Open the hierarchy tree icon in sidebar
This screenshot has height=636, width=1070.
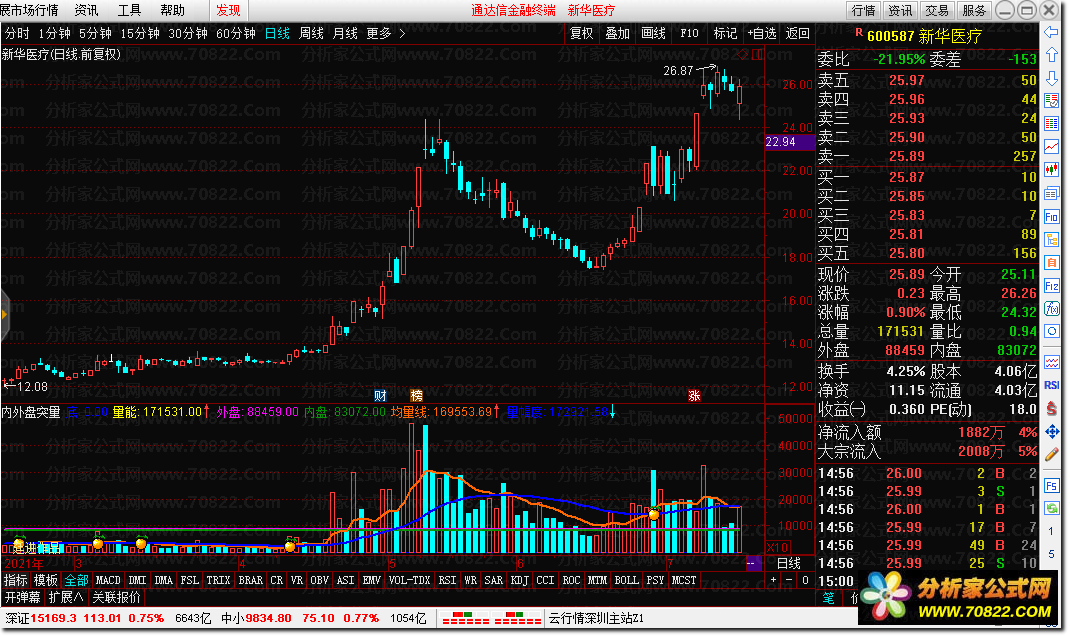click(1052, 240)
